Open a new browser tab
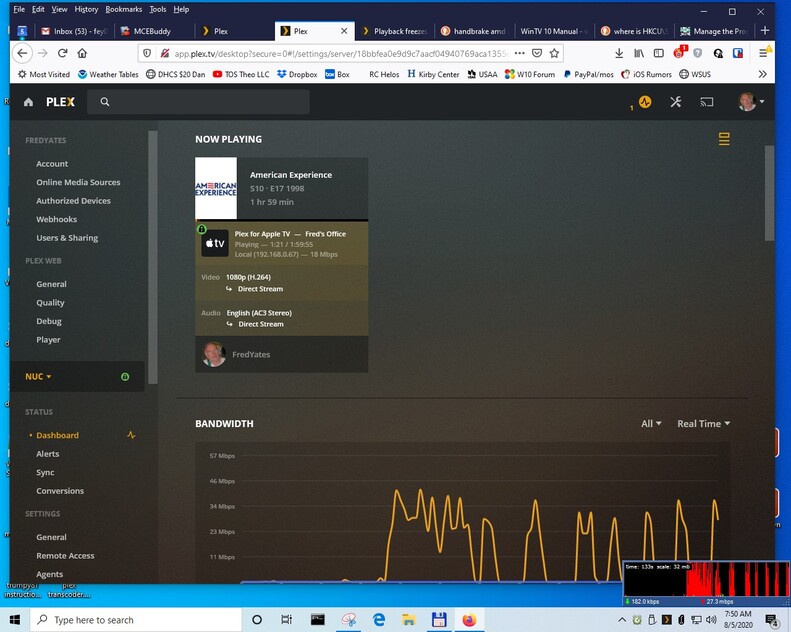 coord(765,31)
